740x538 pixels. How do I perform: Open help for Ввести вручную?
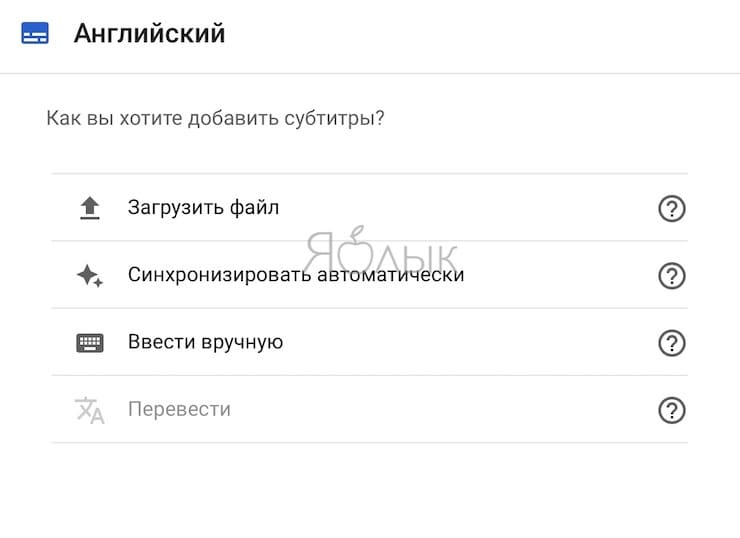click(672, 343)
